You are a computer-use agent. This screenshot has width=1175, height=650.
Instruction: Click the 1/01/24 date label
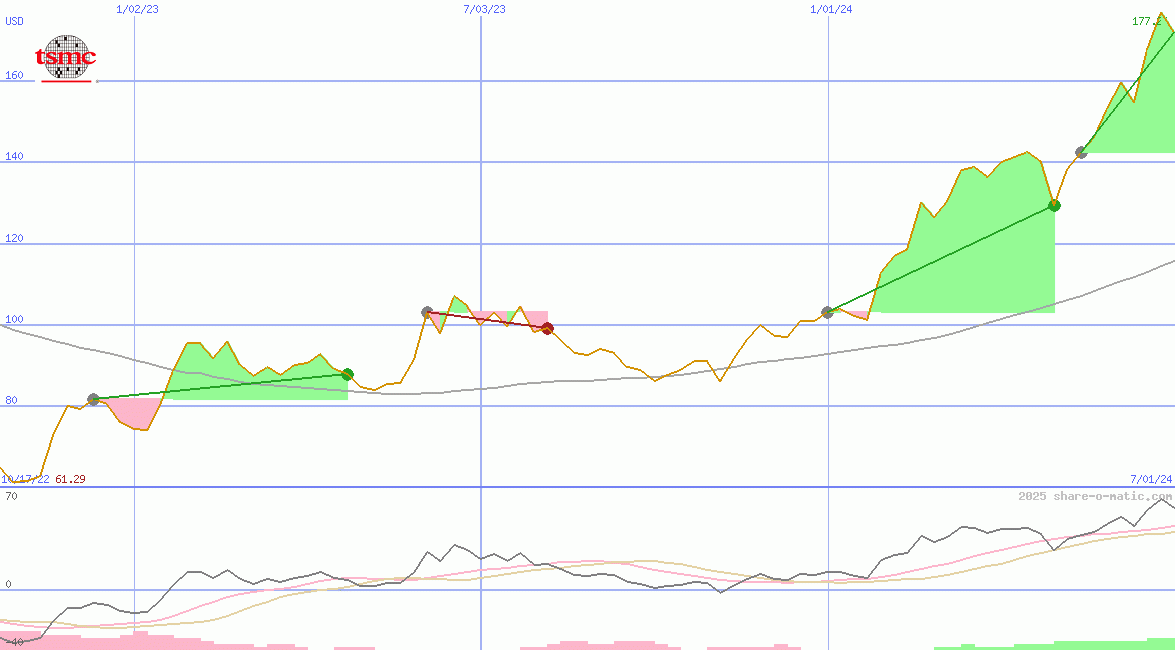831,9
